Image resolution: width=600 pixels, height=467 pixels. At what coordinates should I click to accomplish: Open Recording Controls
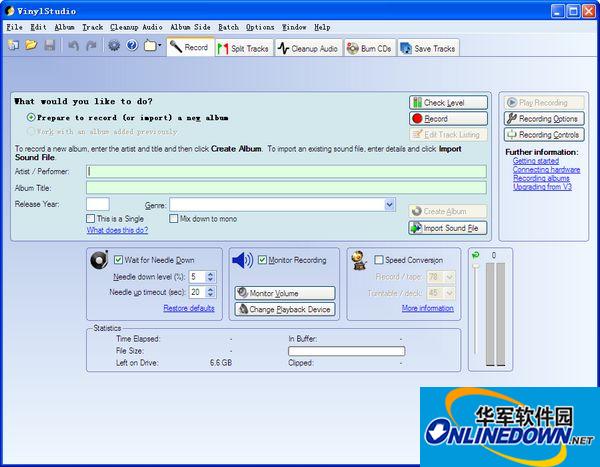(544, 135)
